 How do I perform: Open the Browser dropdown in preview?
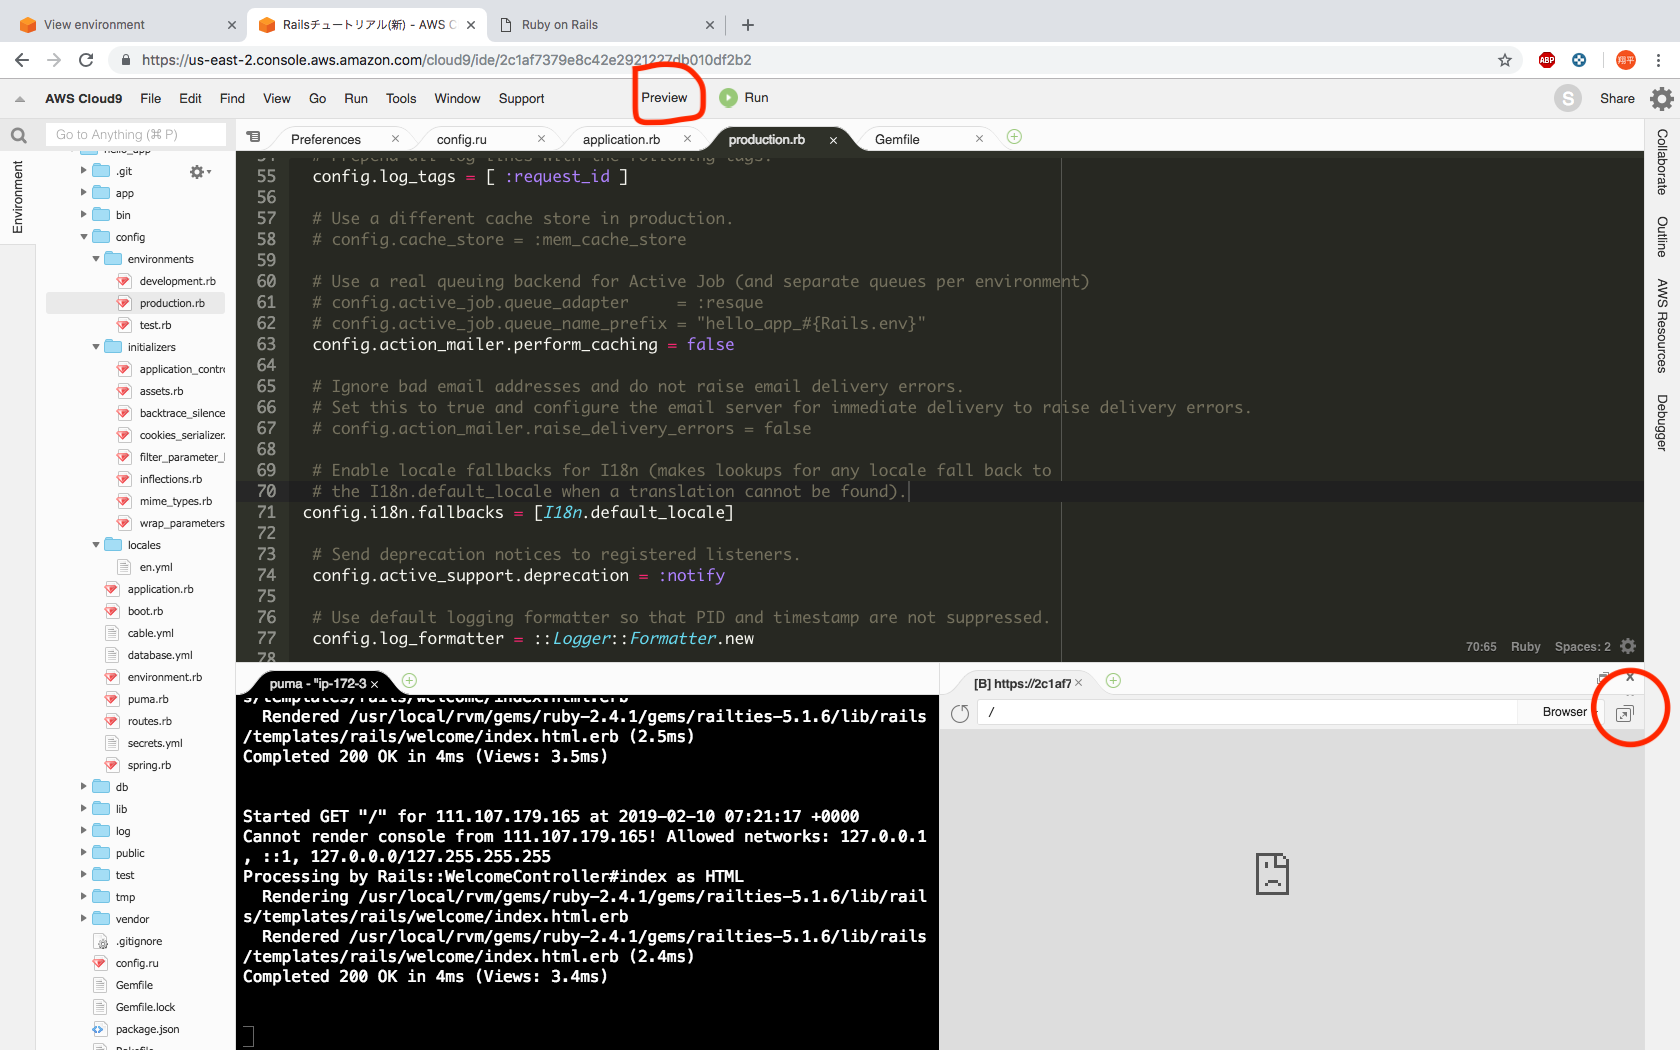1564,712
